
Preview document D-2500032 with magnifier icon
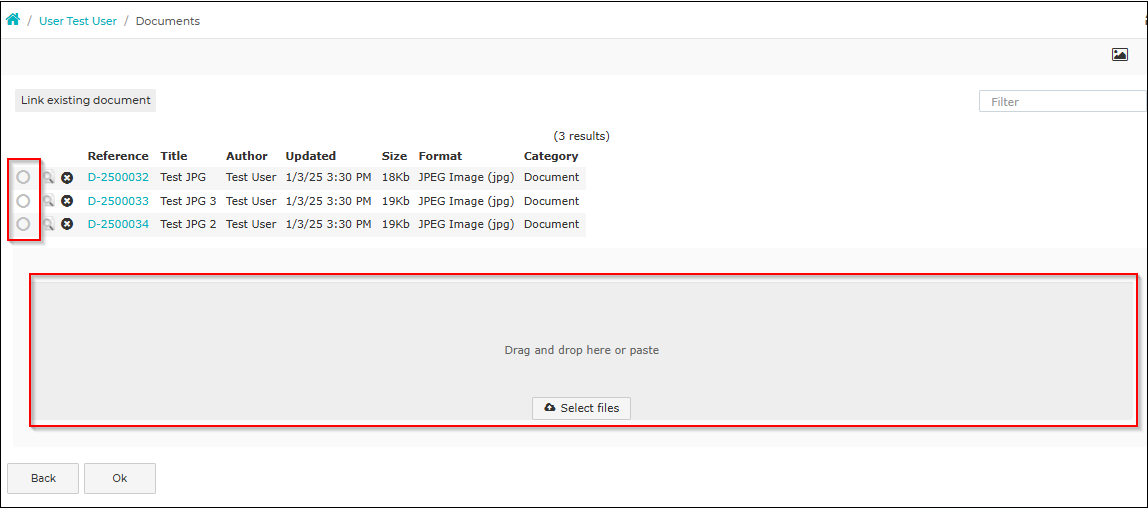tap(48, 177)
